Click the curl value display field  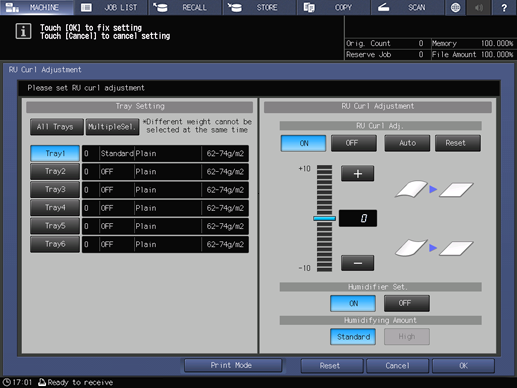[358, 218]
